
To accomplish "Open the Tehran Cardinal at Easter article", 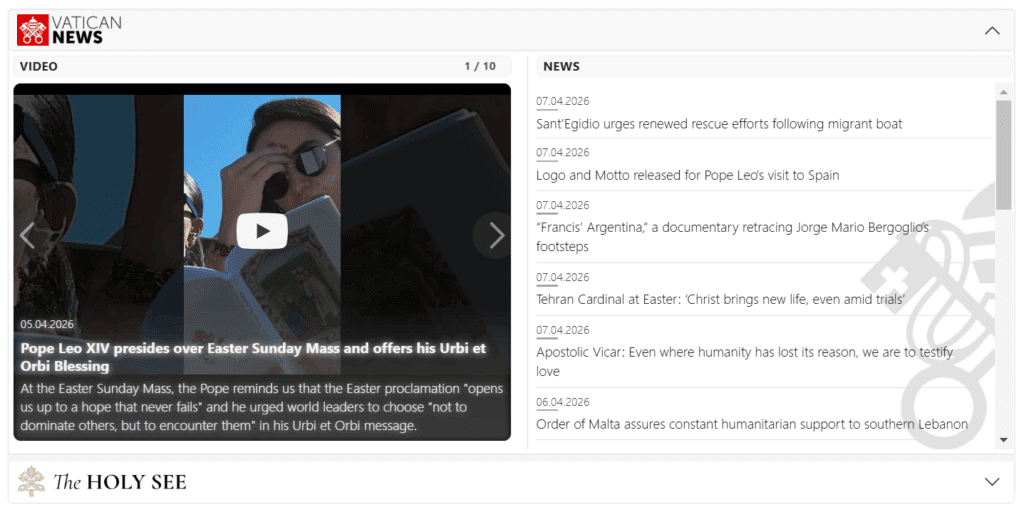I will [x=720, y=300].
